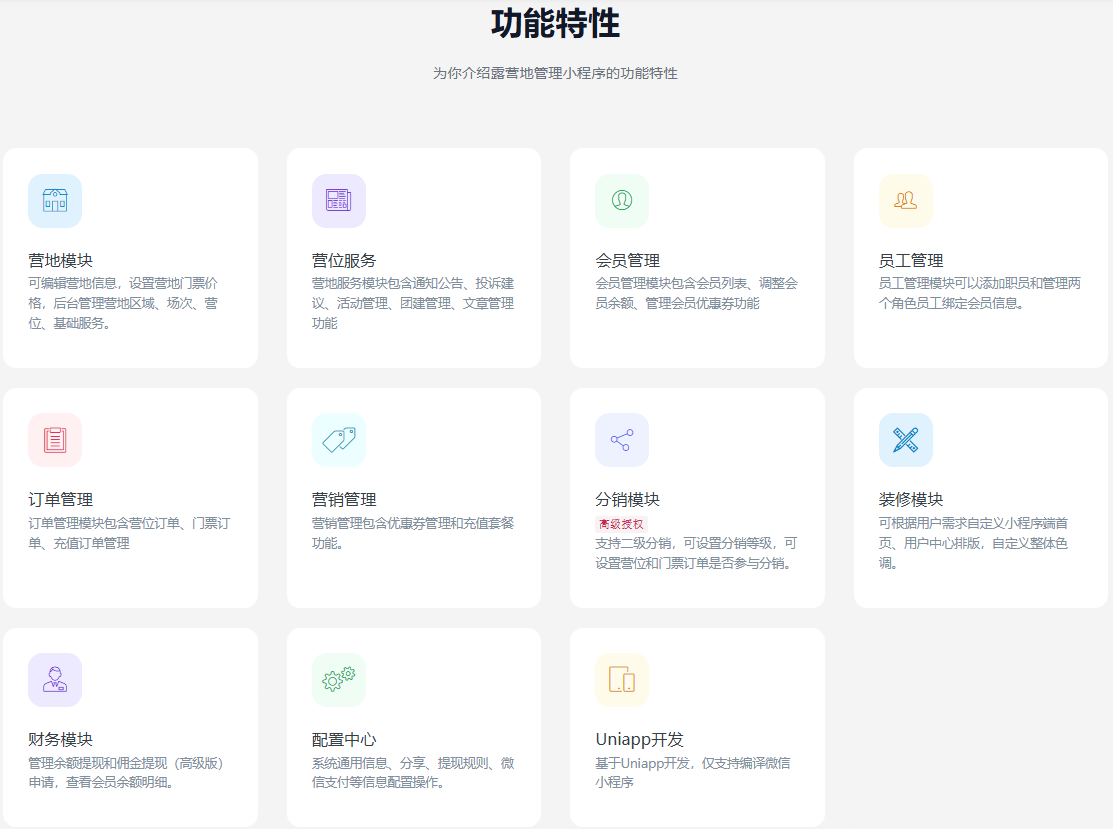The height and width of the screenshot is (829, 1113).
Task: Click the 会员管理 user avatar icon
Action: [x=622, y=201]
